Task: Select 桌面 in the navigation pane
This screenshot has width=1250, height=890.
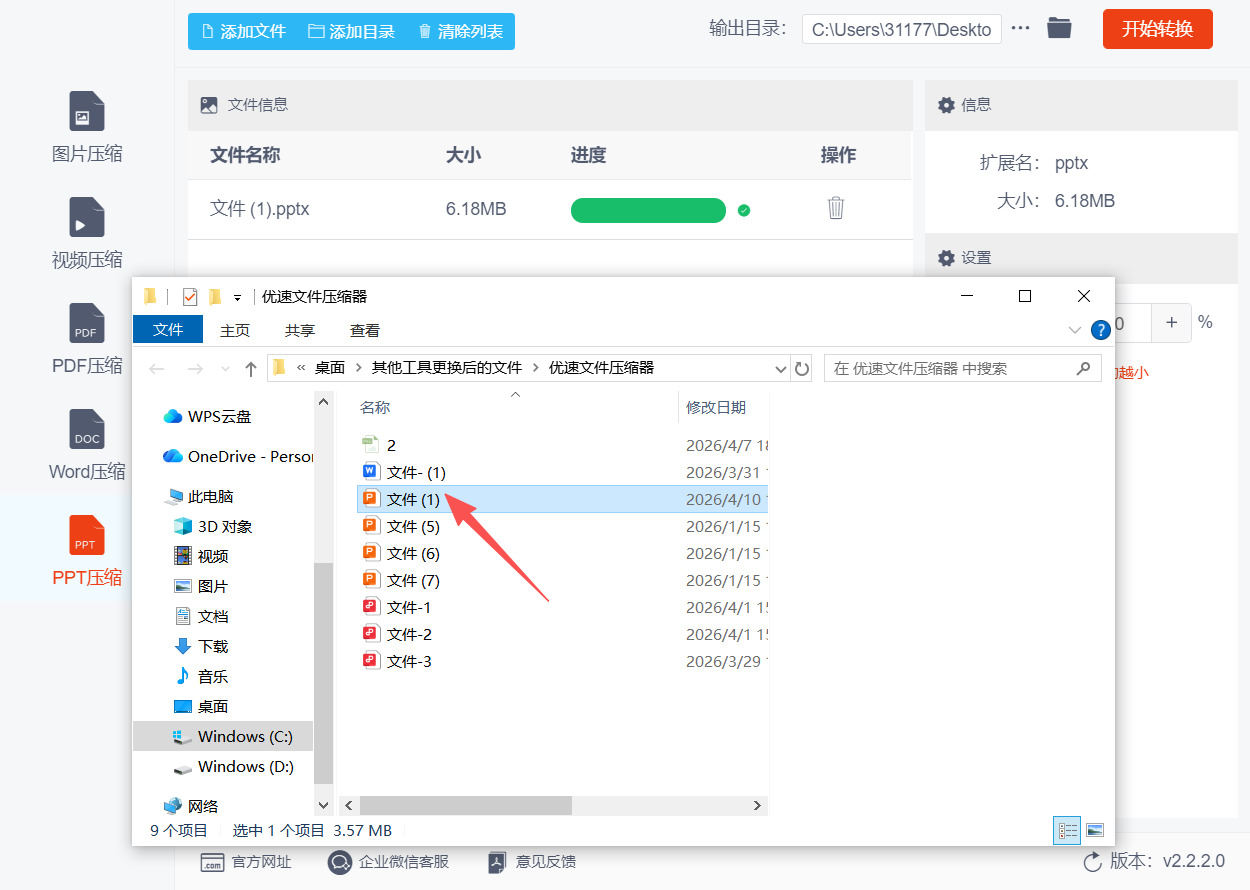Action: coord(201,706)
